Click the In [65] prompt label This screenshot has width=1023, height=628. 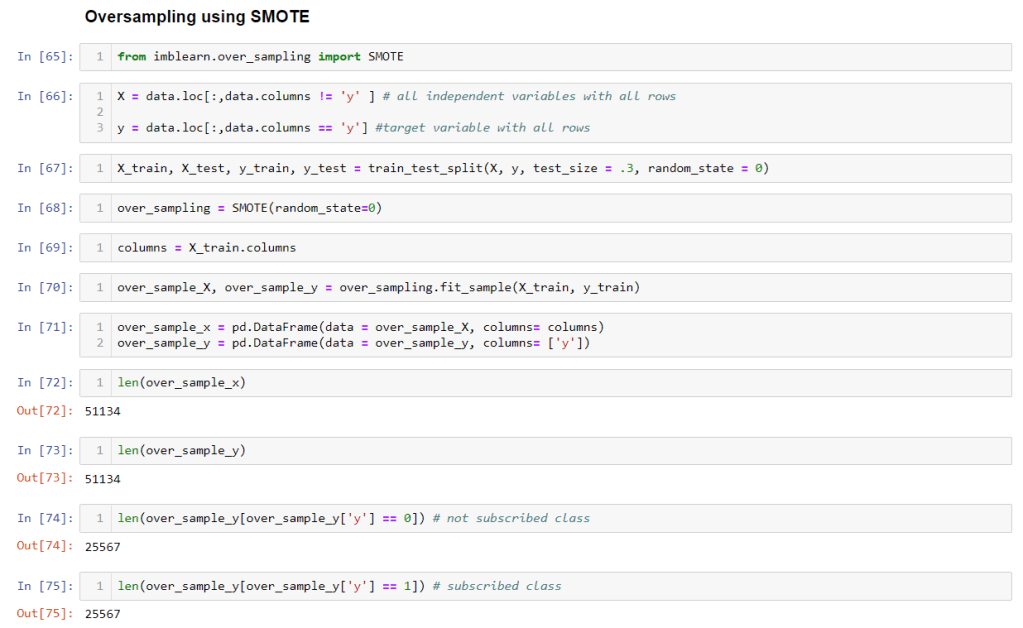[45, 57]
